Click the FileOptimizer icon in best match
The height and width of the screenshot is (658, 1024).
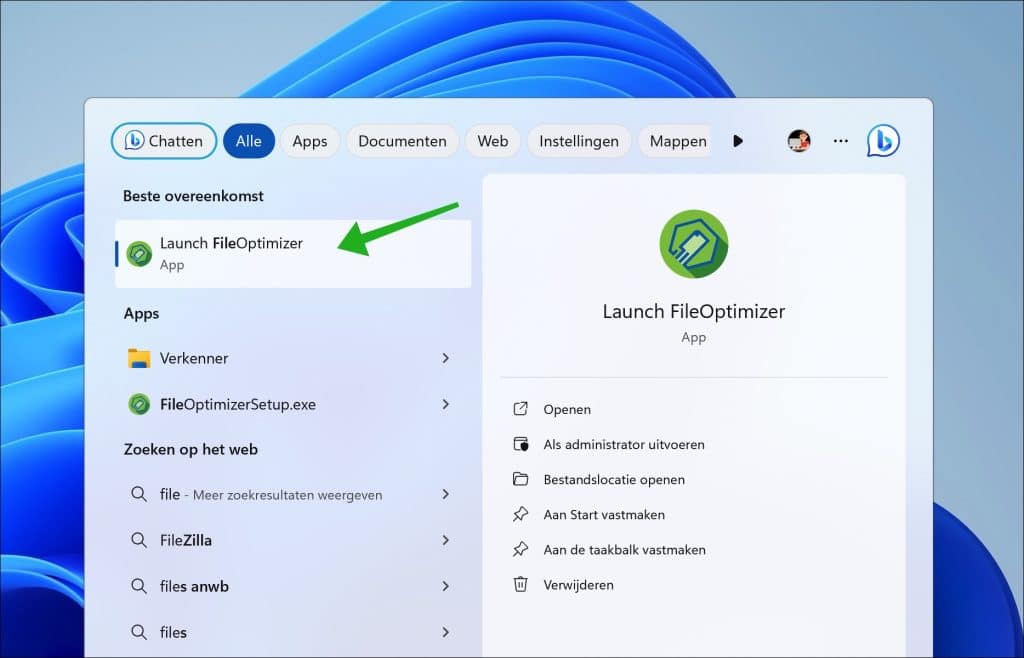139,253
